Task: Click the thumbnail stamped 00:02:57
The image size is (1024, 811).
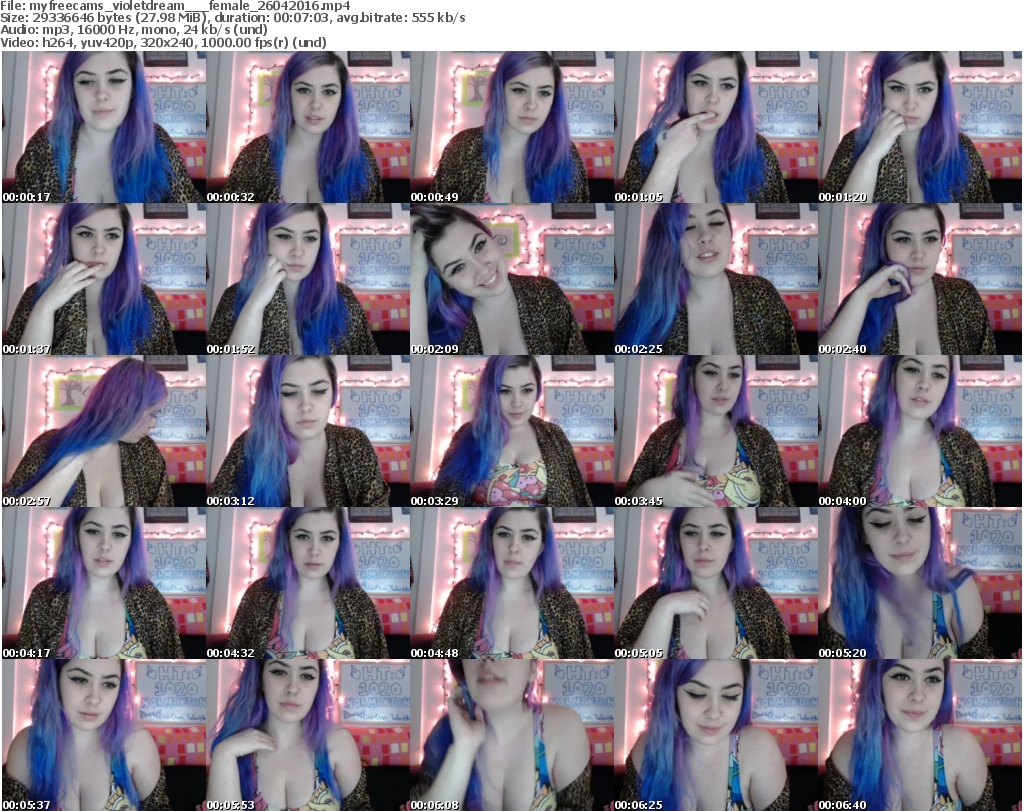Action: [104, 432]
